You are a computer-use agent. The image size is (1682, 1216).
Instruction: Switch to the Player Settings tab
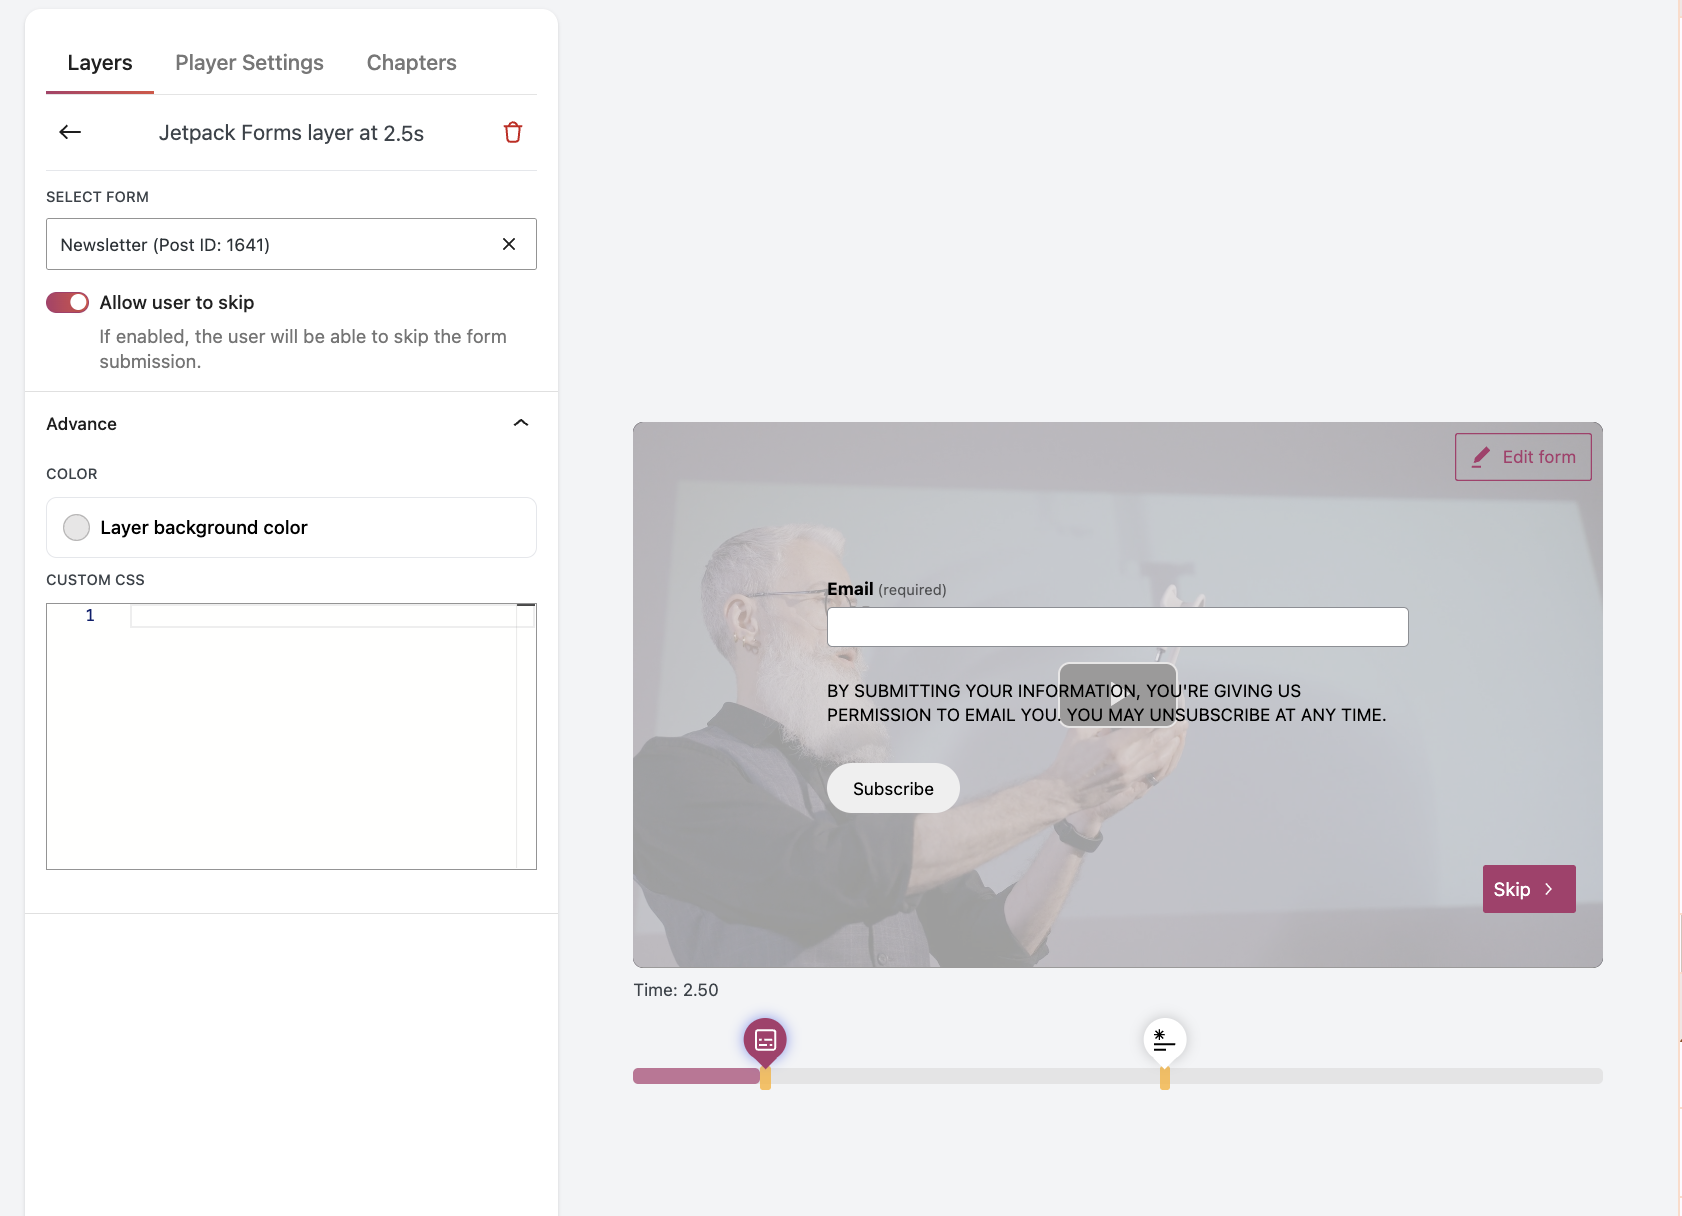coord(249,63)
